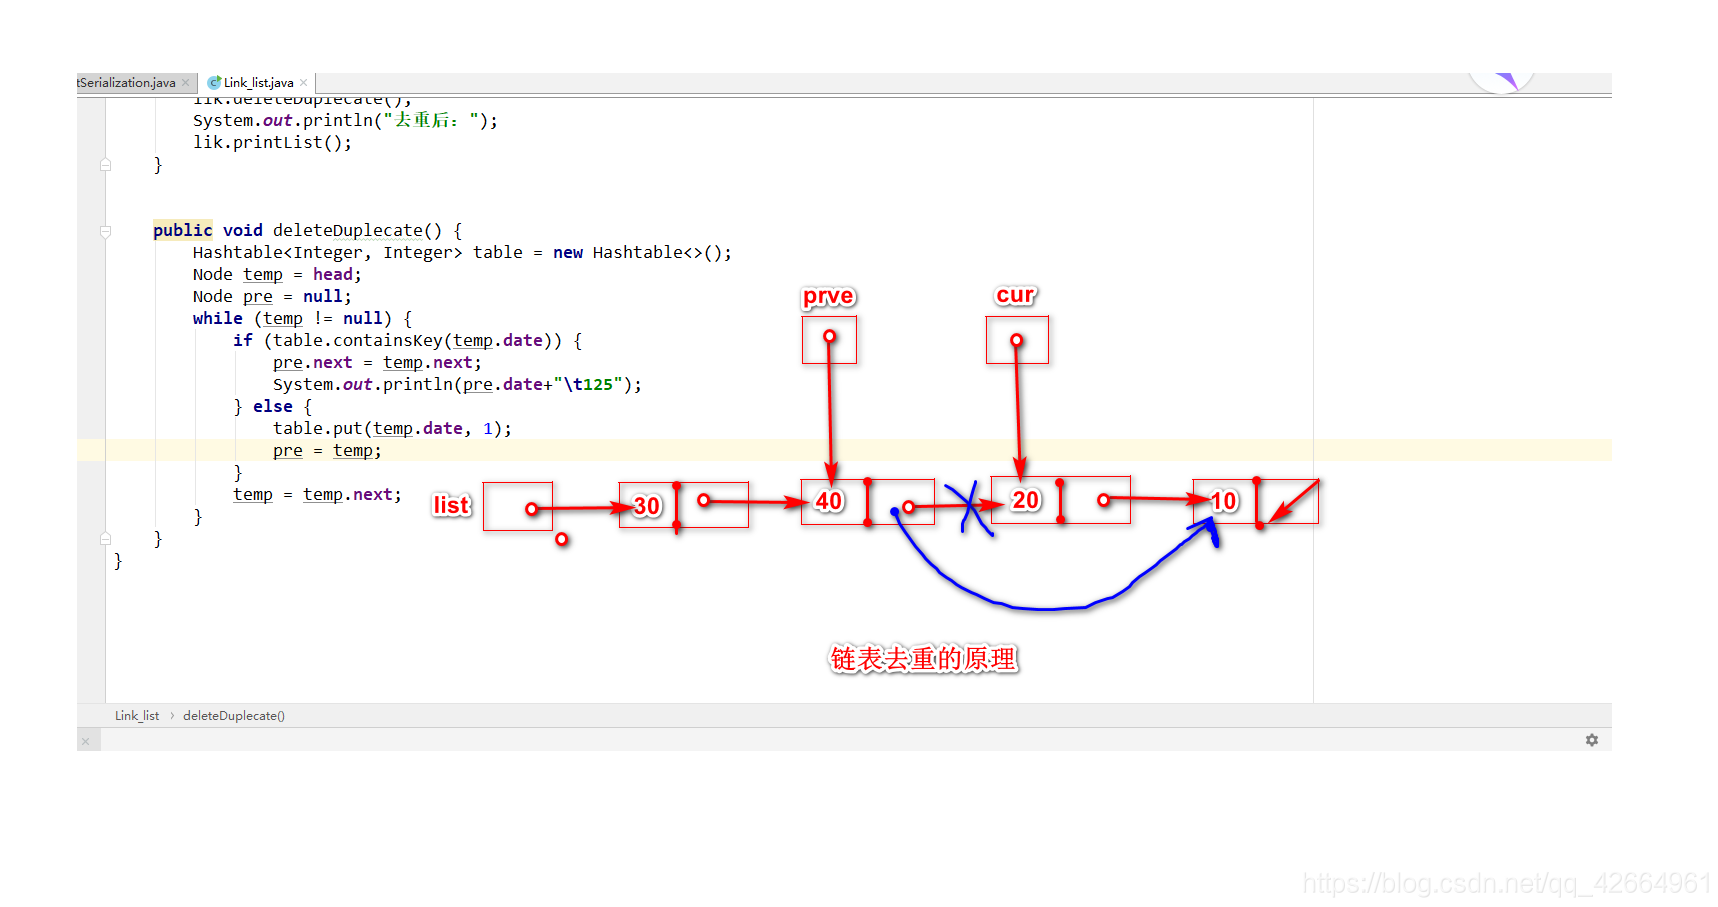Open the gear settings icon in bottom bar
Viewport: 1718px width, 907px height.
(1592, 740)
